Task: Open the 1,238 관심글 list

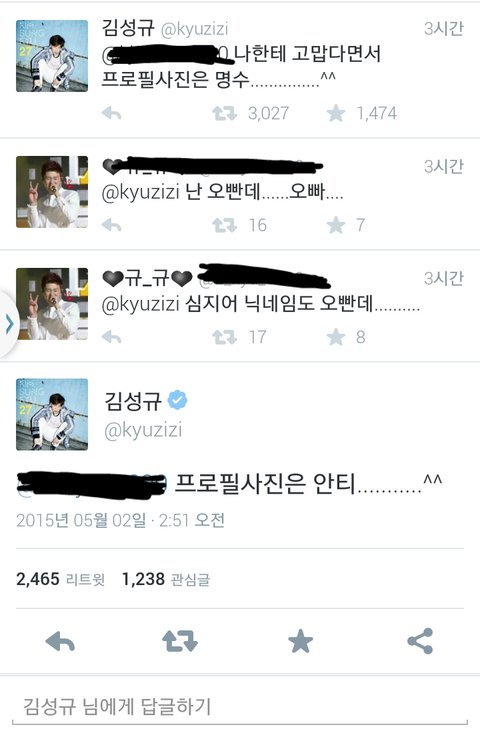Action: (165, 579)
